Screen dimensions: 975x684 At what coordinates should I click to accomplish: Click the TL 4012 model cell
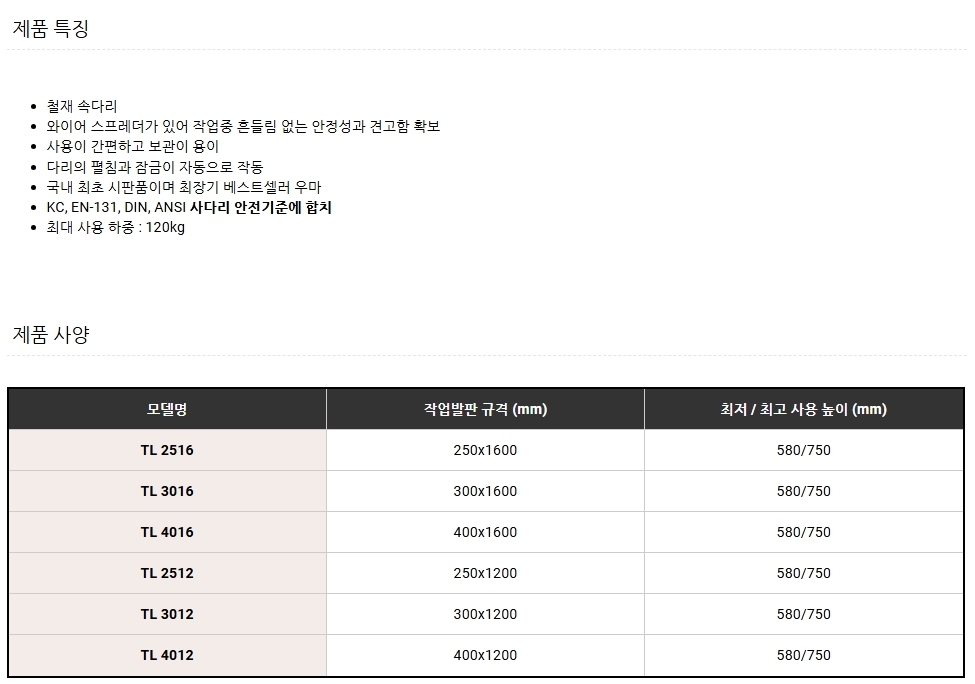click(x=167, y=655)
